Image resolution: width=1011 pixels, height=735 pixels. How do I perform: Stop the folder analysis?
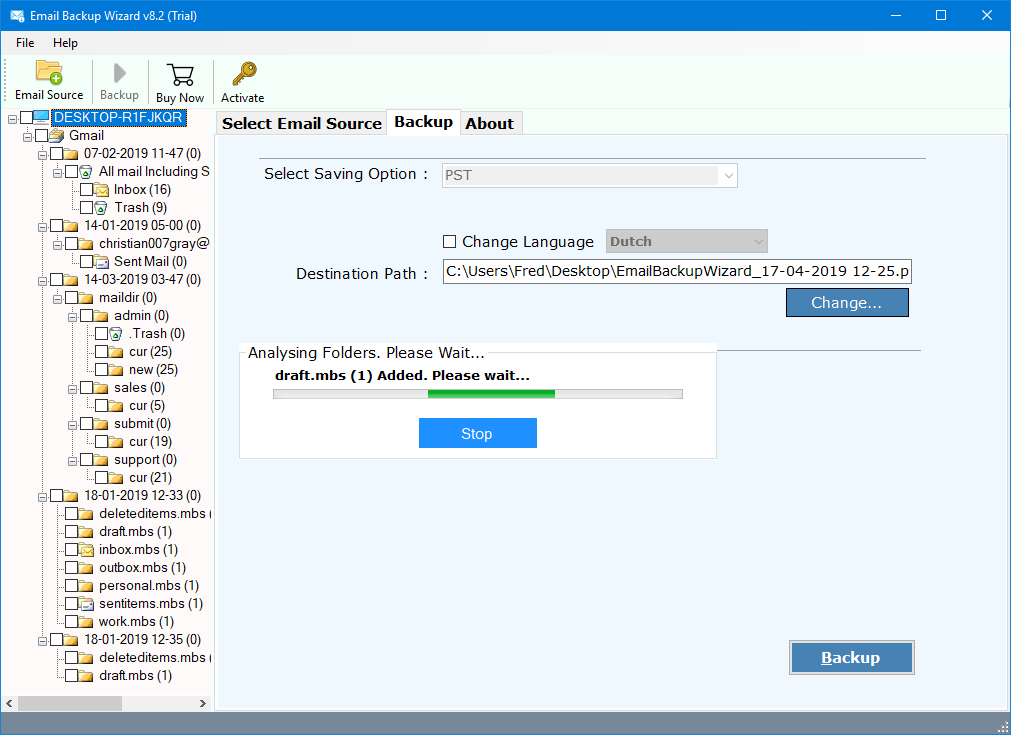[x=477, y=433]
